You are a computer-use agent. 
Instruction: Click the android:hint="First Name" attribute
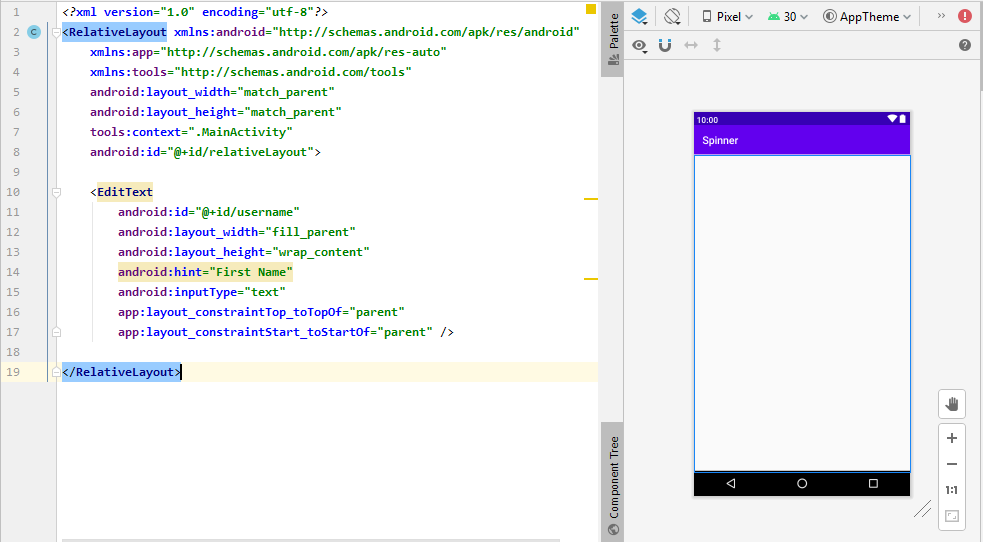click(205, 272)
